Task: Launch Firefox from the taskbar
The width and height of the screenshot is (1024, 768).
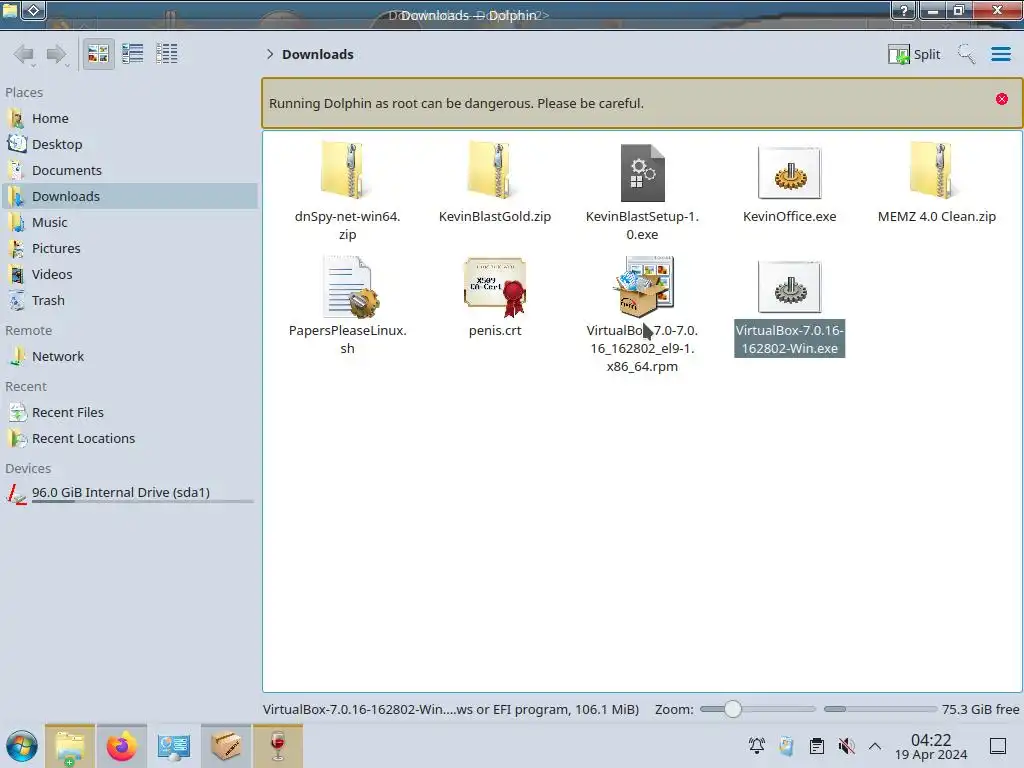Action: pyautogui.click(x=121, y=746)
